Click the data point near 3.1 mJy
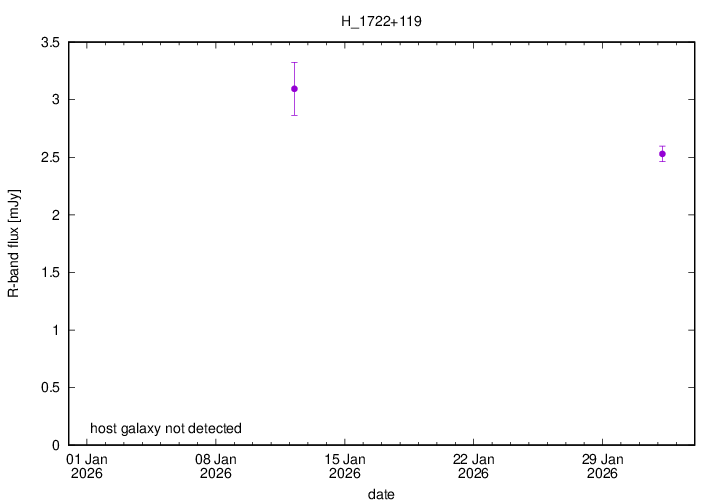Viewport: 720px width, 504px height. 294,89
